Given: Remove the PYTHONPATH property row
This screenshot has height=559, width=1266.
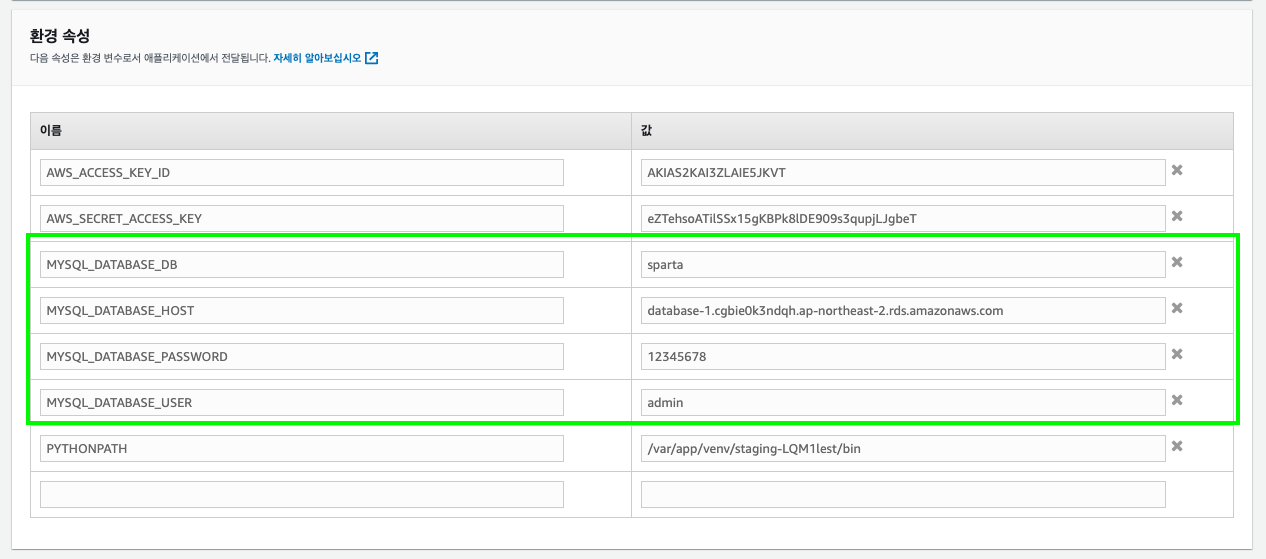Looking at the screenshot, I should pos(1177,446).
